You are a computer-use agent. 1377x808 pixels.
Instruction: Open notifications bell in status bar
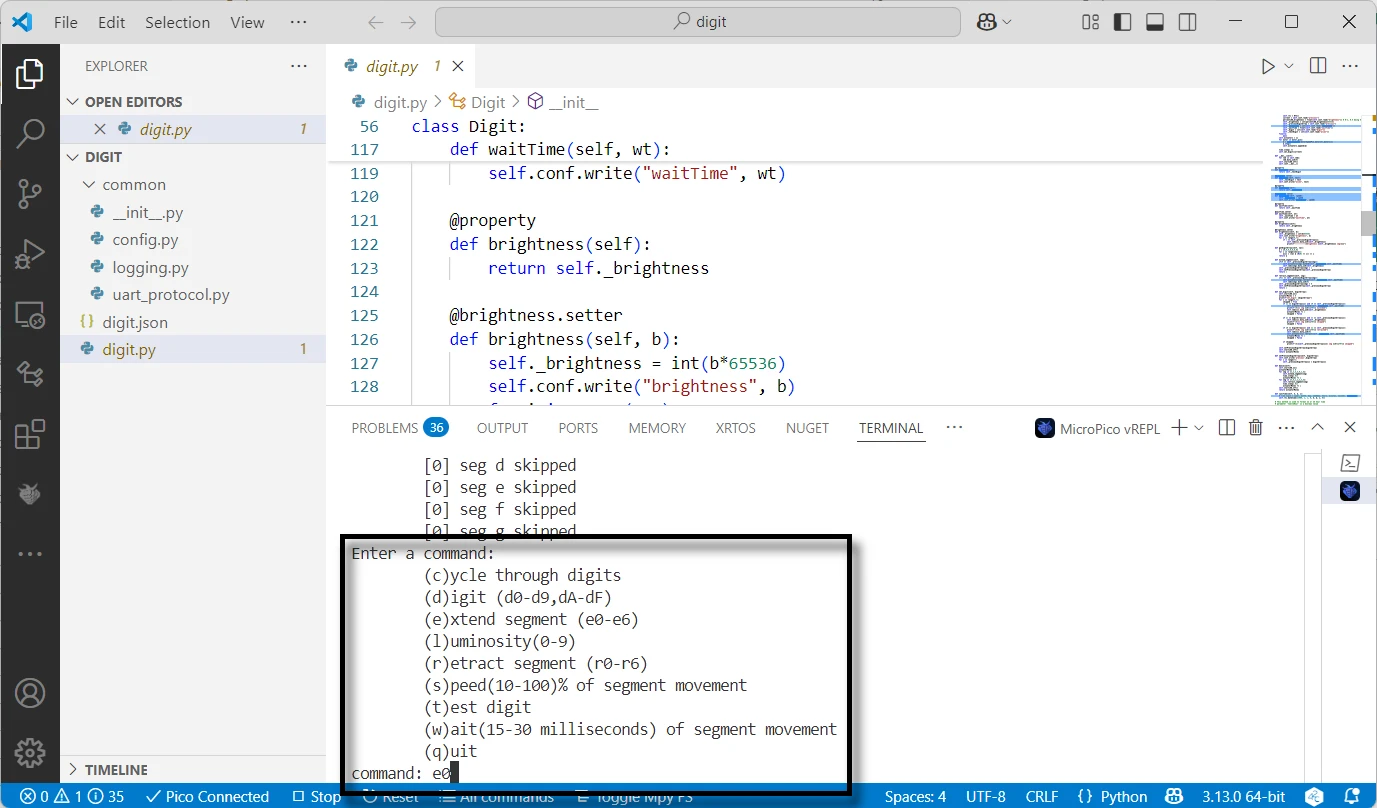click(x=1353, y=796)
